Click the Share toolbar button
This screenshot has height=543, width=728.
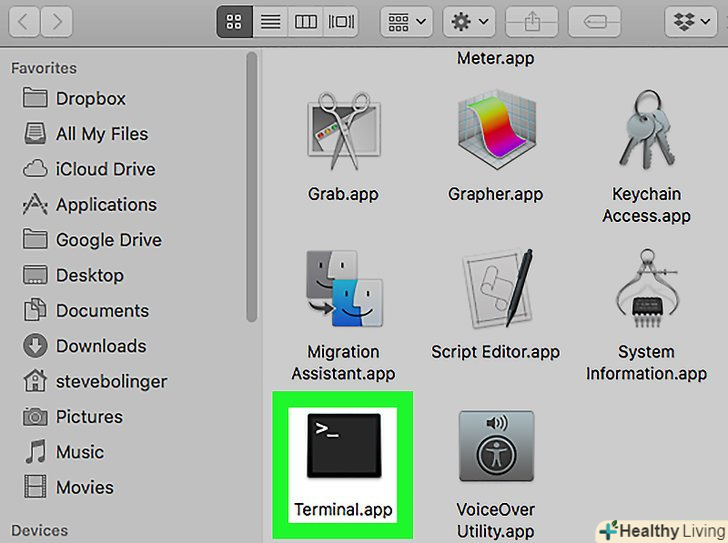(x=532, y=21)
